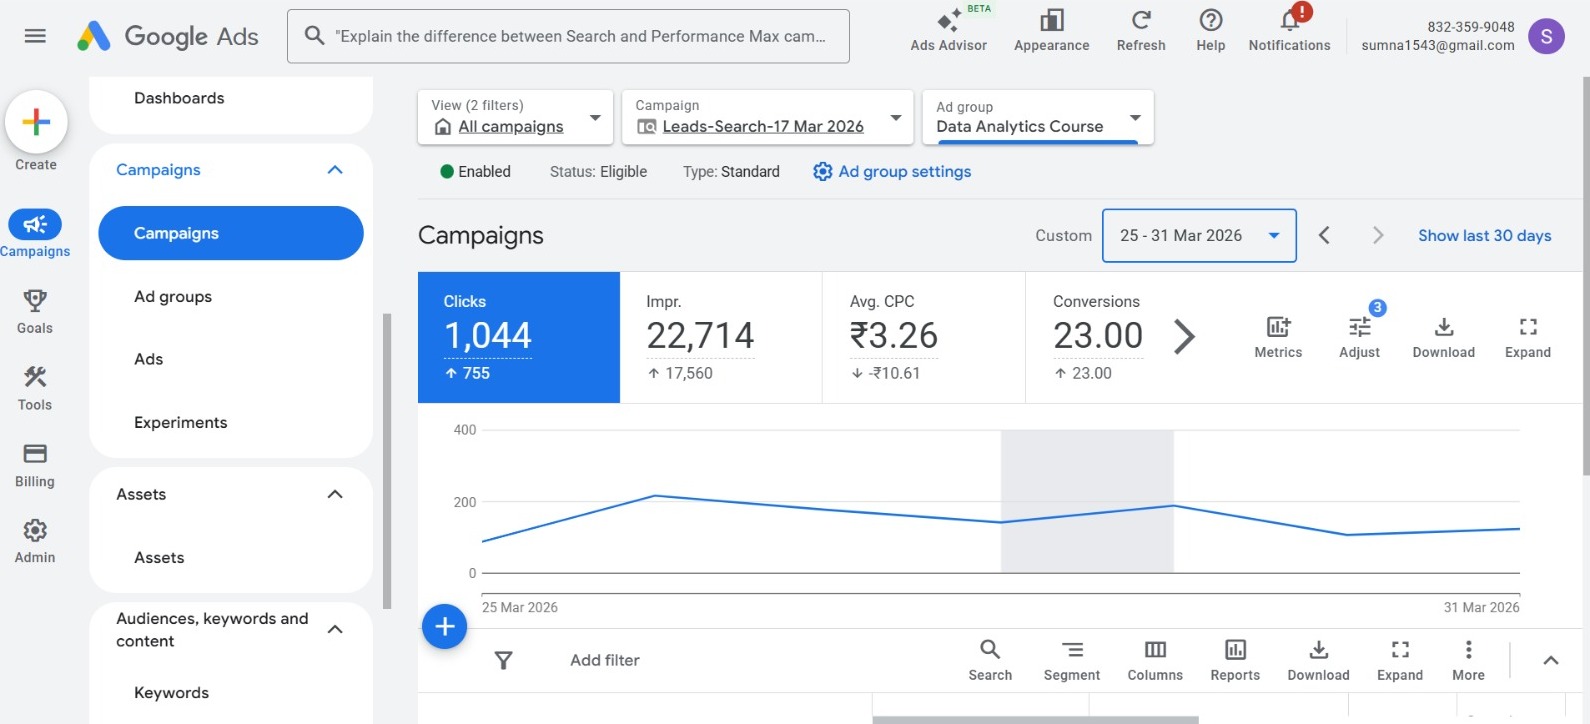1590x724 pixels.
Task: Collapse the Campaigns sidebar section
Action: [335, 170]
